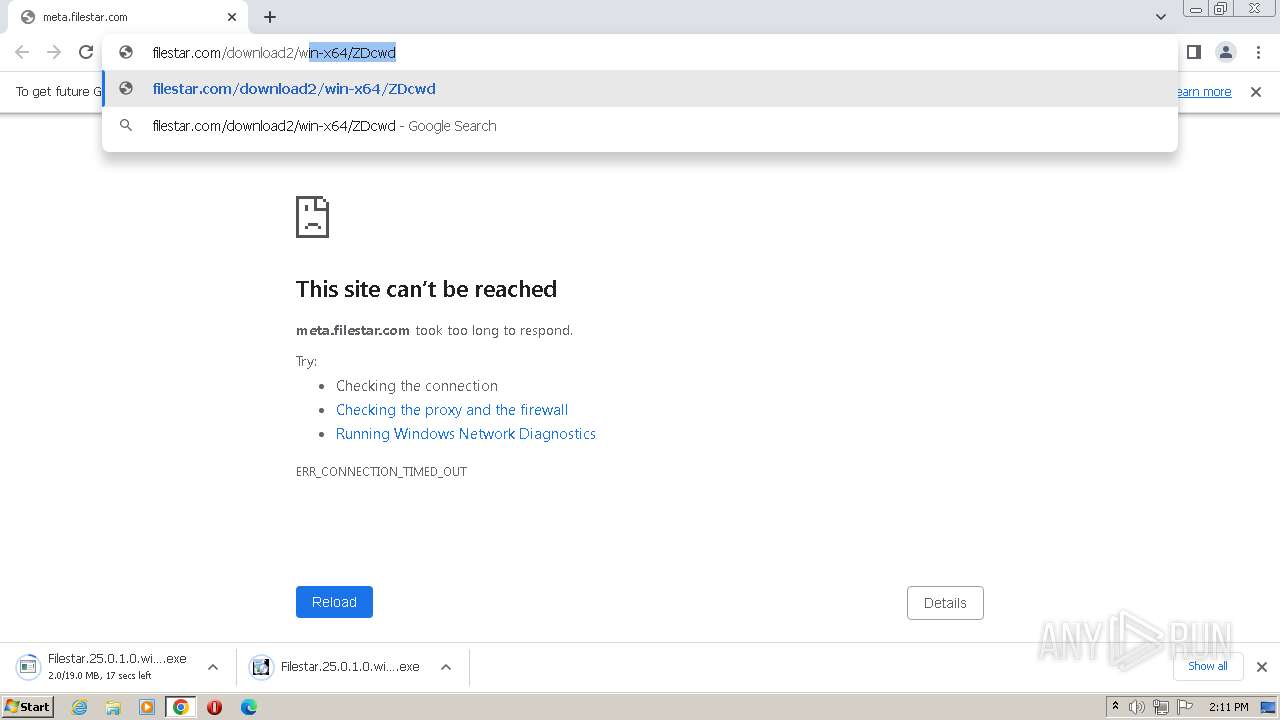Open the Windows Start menu
This screenshot has width=1280, height=720.
(27, 707)
